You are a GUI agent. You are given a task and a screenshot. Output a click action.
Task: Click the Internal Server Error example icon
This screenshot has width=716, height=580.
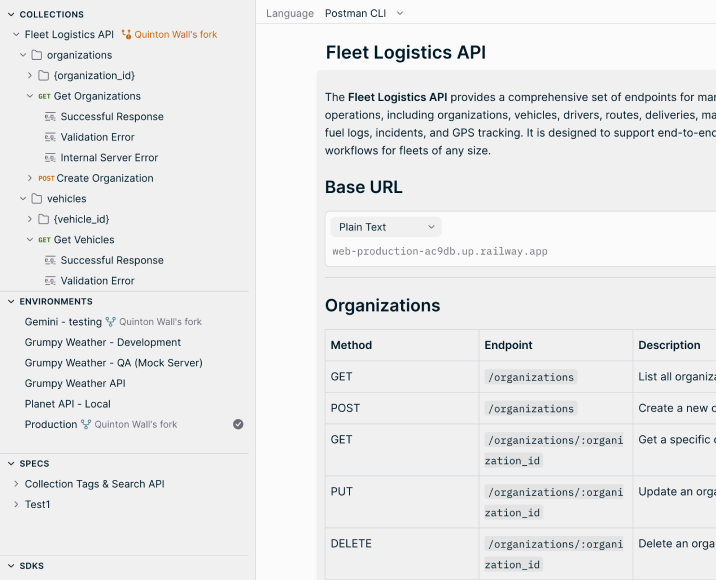click(x=50, y=158)
